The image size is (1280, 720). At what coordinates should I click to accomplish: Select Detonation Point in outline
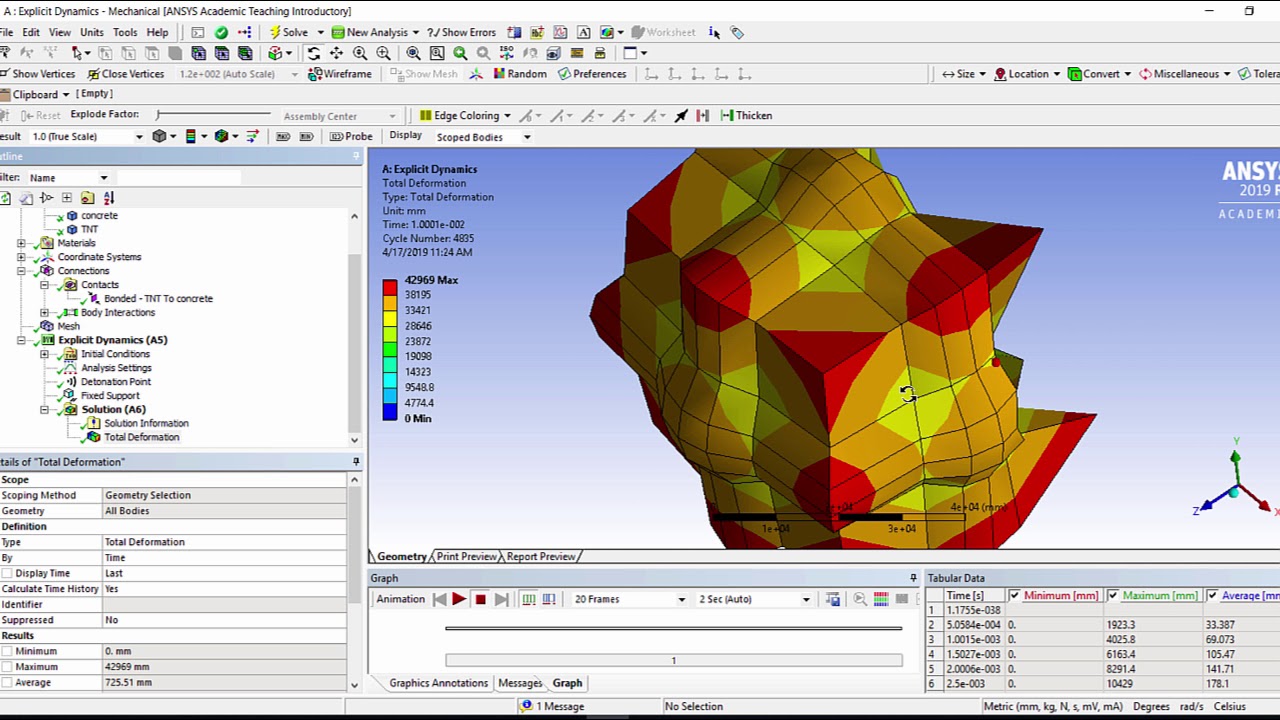click(x=116, y=382)
